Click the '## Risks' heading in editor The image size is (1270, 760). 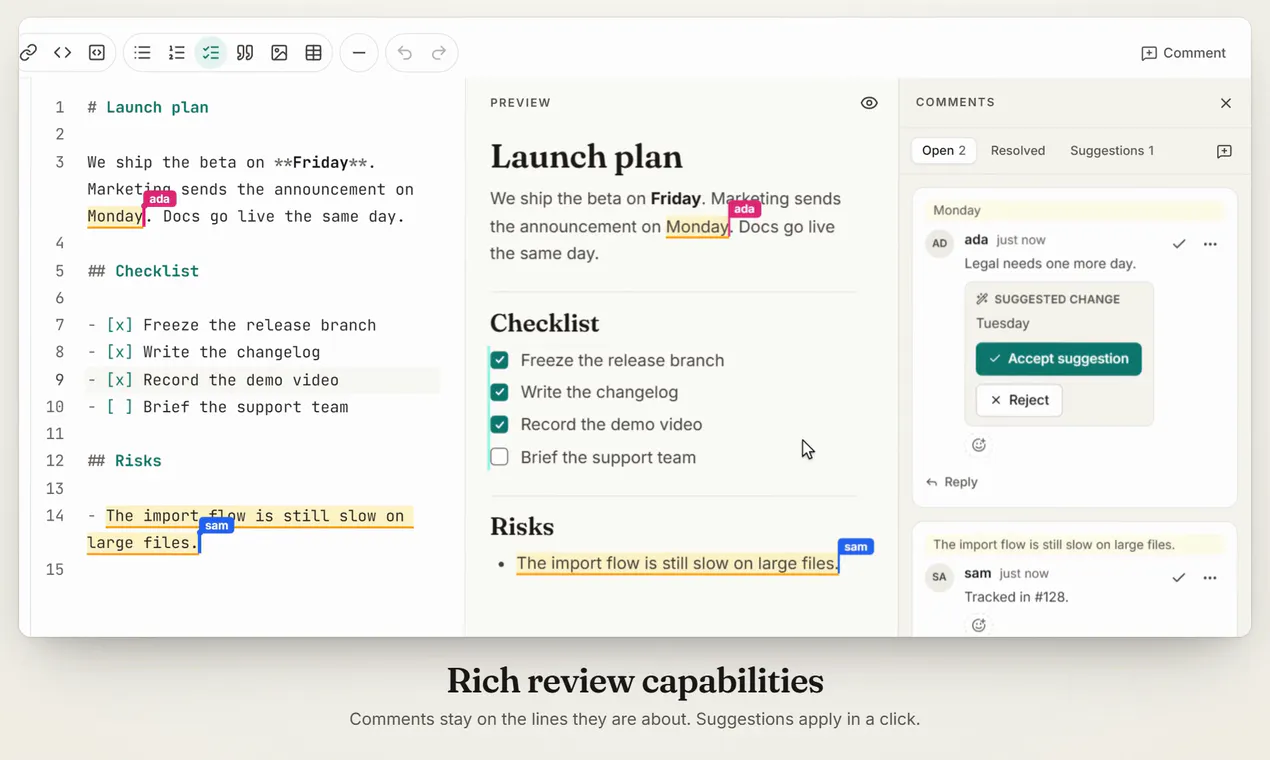(124, 461)
